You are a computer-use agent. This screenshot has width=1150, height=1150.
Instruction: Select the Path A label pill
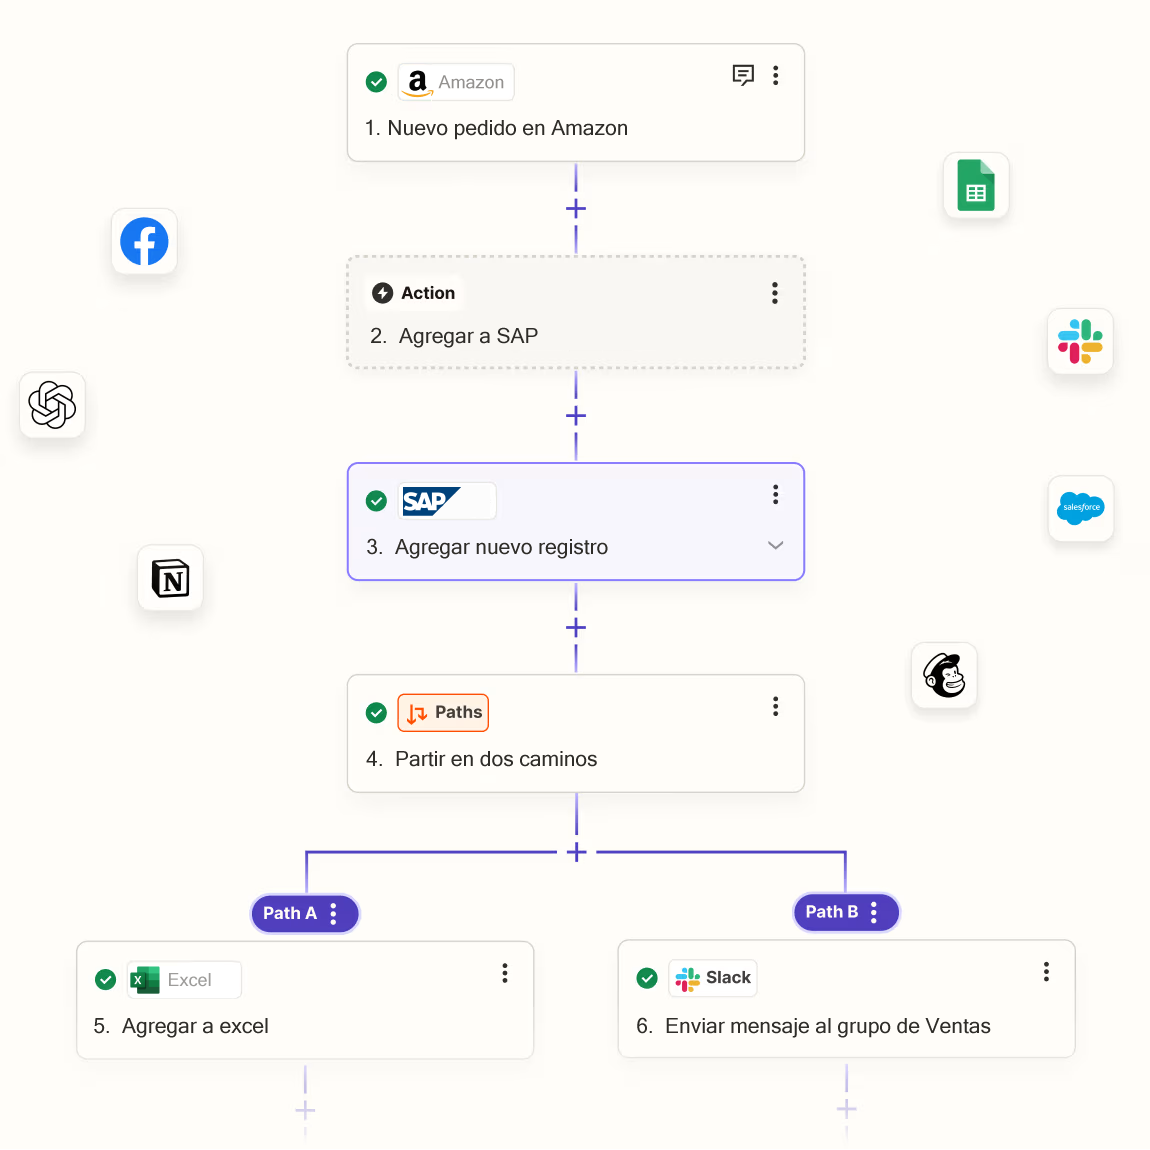(290, 913)
